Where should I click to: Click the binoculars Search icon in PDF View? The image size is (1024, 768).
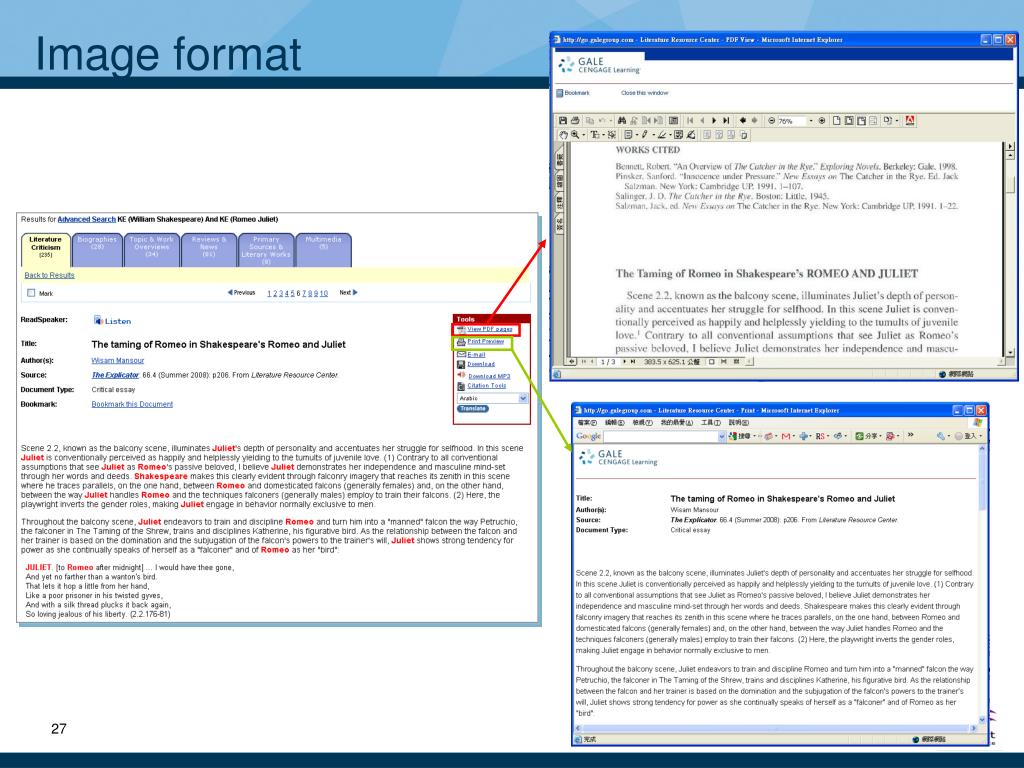click(x=622, y=120)
